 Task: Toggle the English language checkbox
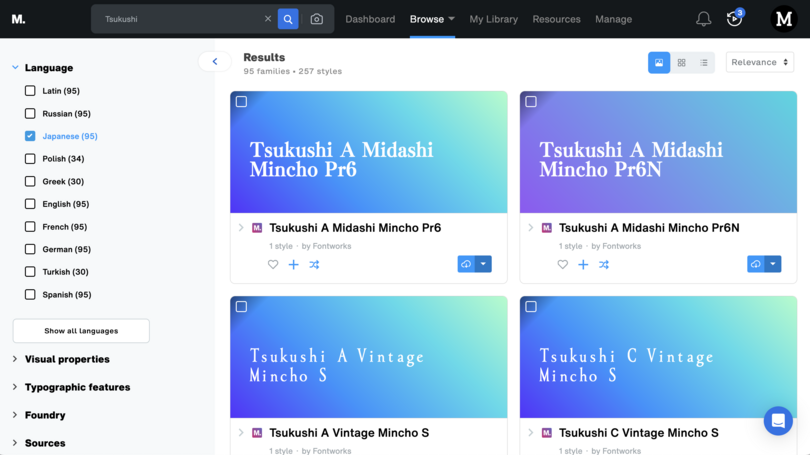coord(30,204)
